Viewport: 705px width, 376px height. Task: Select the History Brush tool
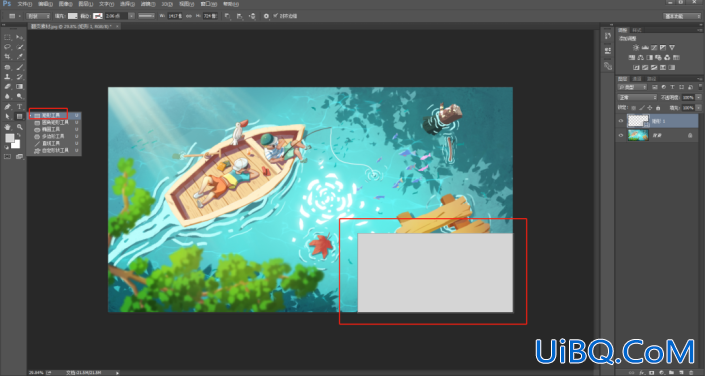tap(19, 77)
